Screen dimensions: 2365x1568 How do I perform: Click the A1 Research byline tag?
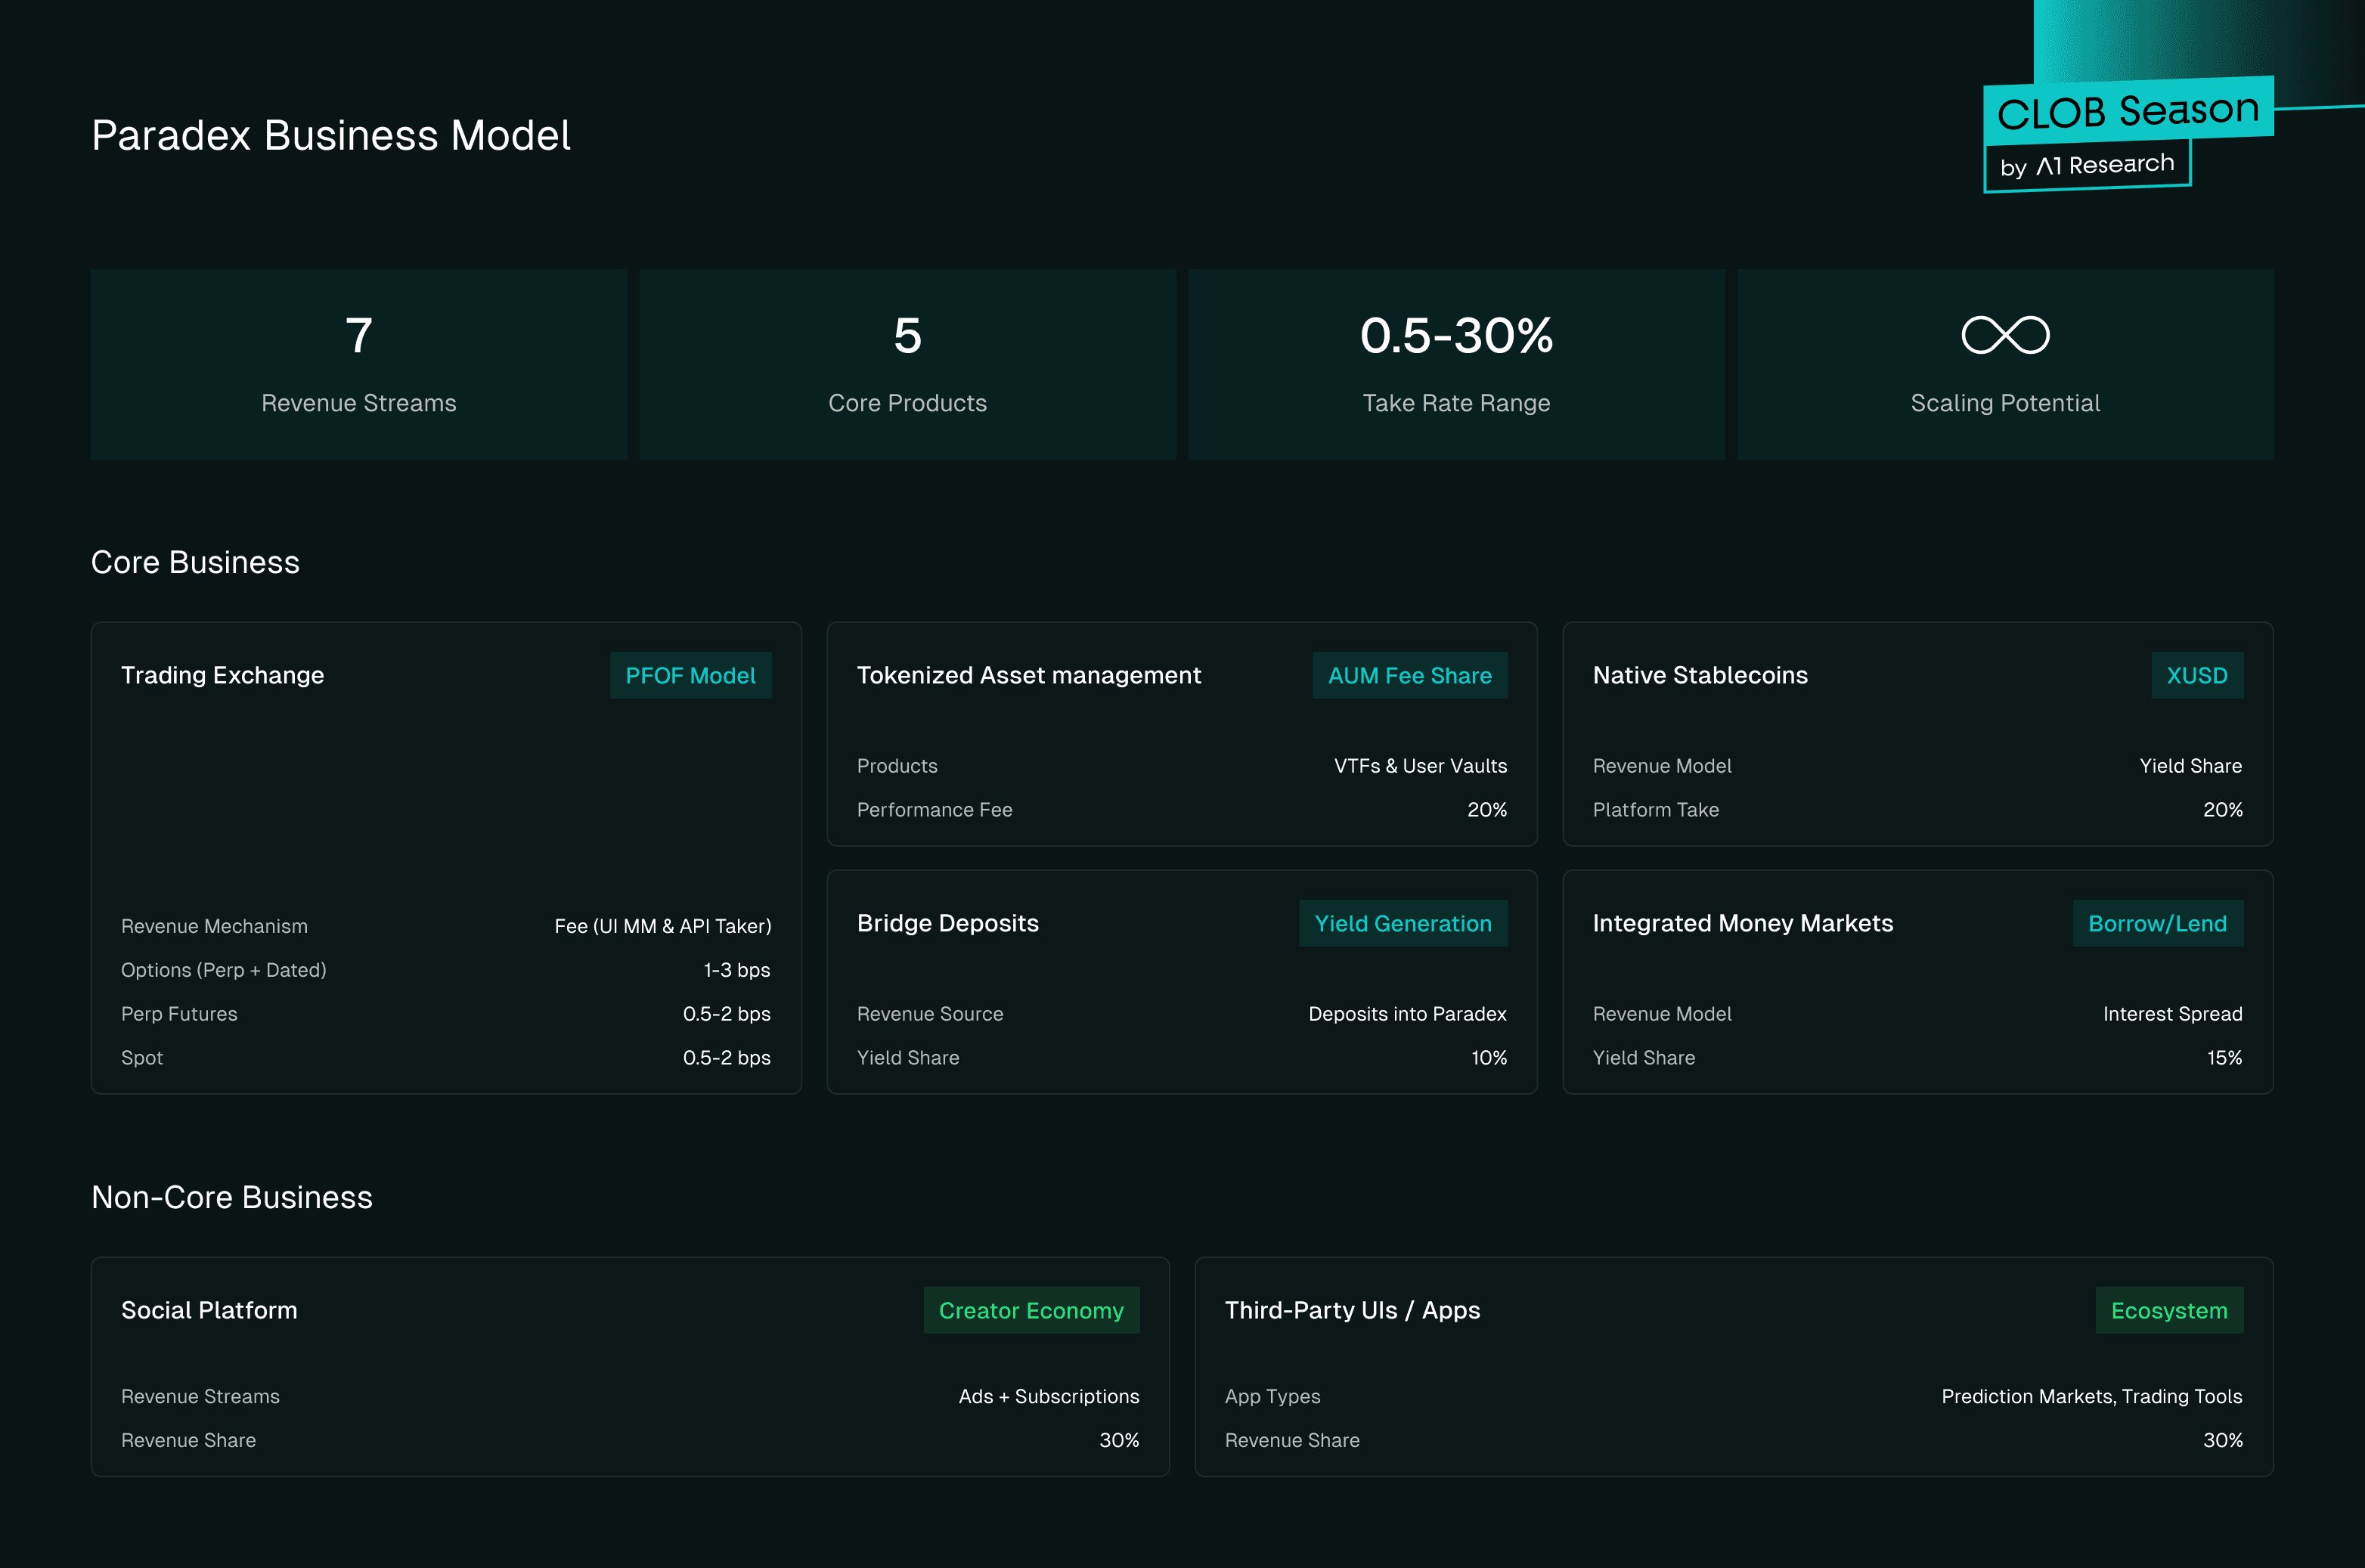[x=2086, y=165]
